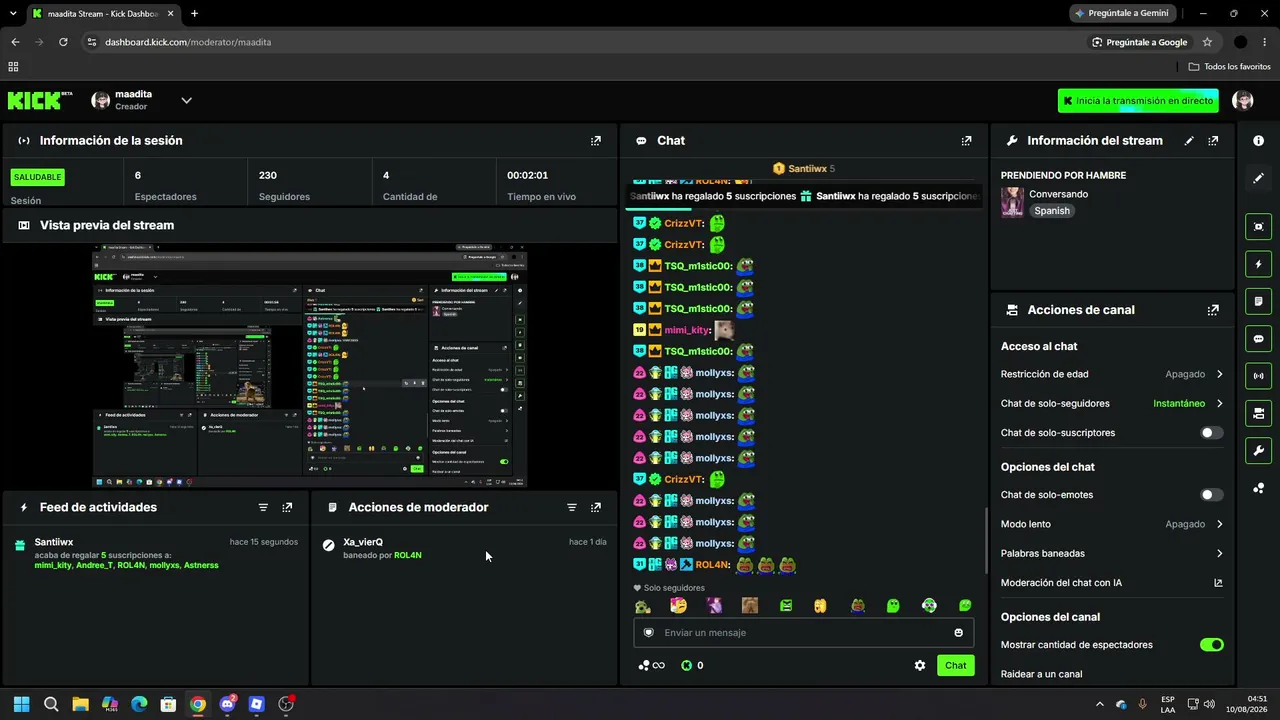This screenshot has height=720, width=1280.
Task: Click the green Chat send button
Action: click(956, 665)
